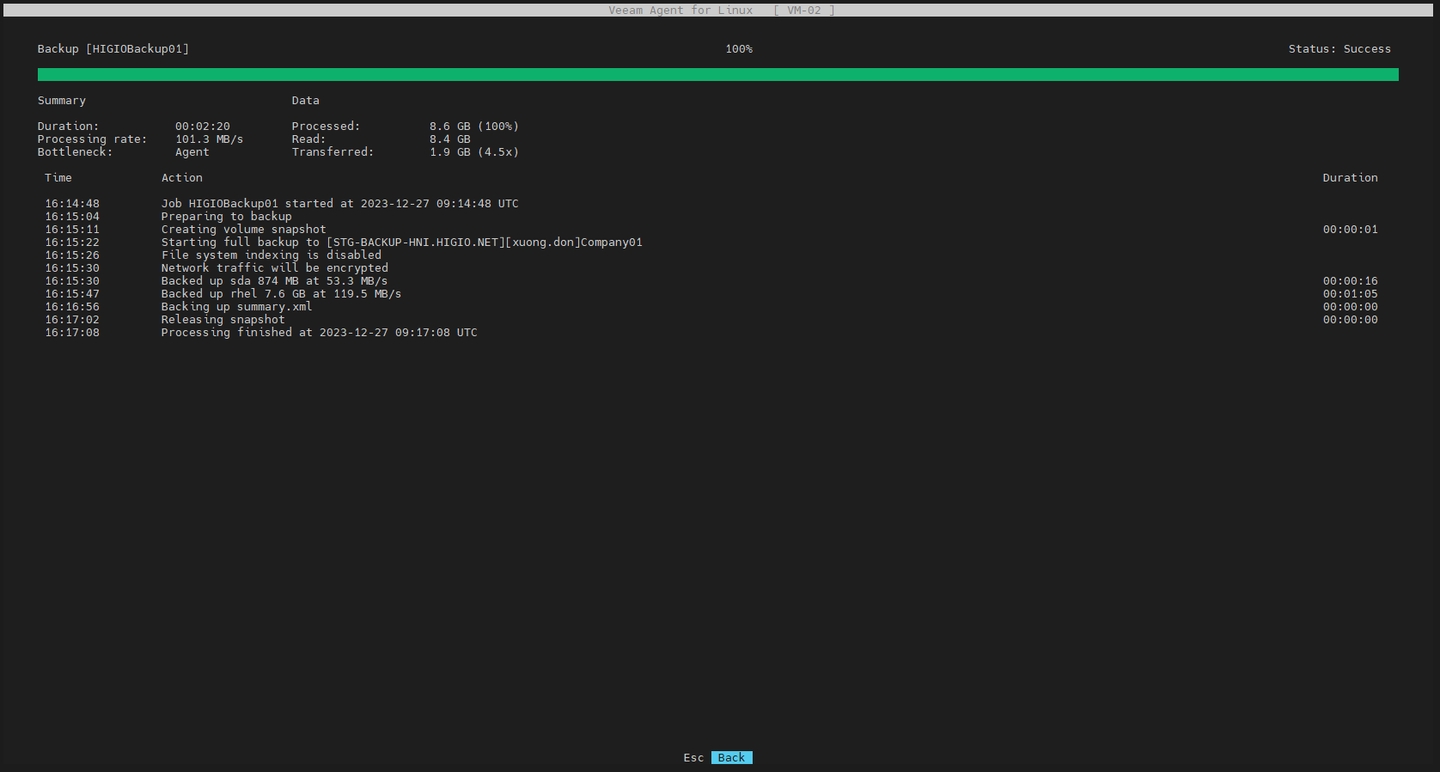Click the Data section heading
1440x772 pixels.
point(305,101)
